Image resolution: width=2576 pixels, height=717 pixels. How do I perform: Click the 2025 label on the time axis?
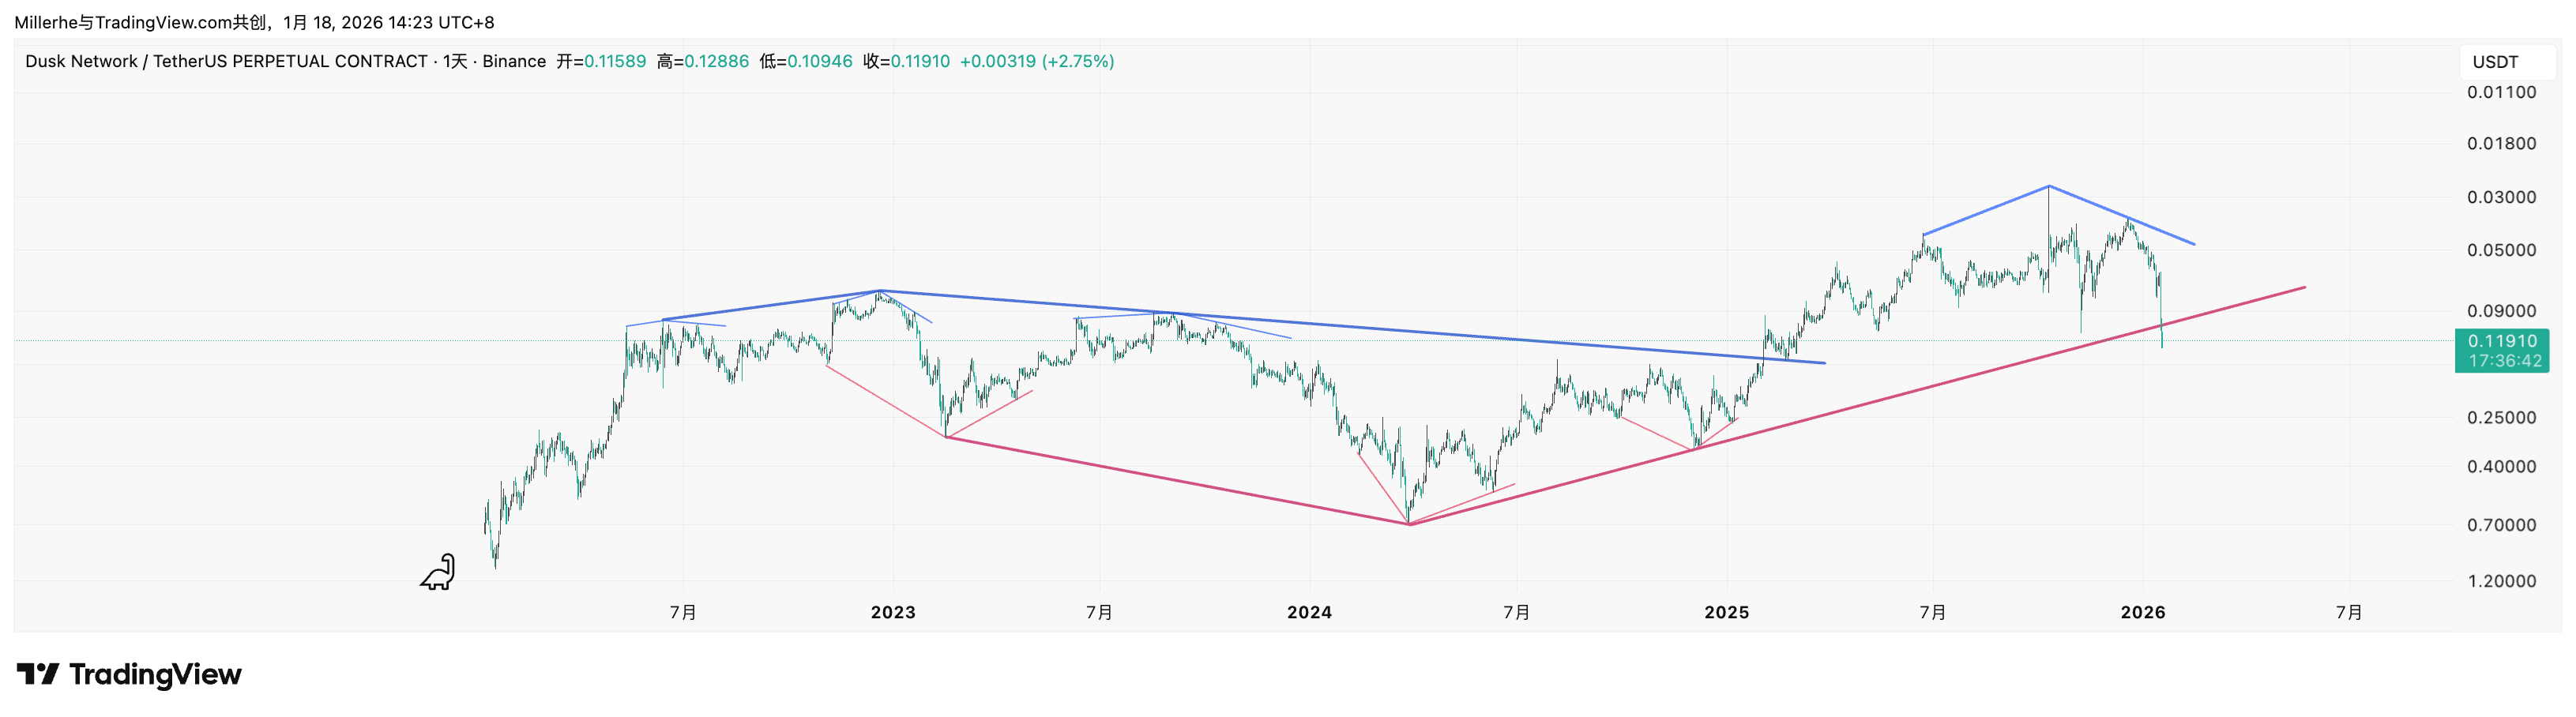(x=1726, y=612)
